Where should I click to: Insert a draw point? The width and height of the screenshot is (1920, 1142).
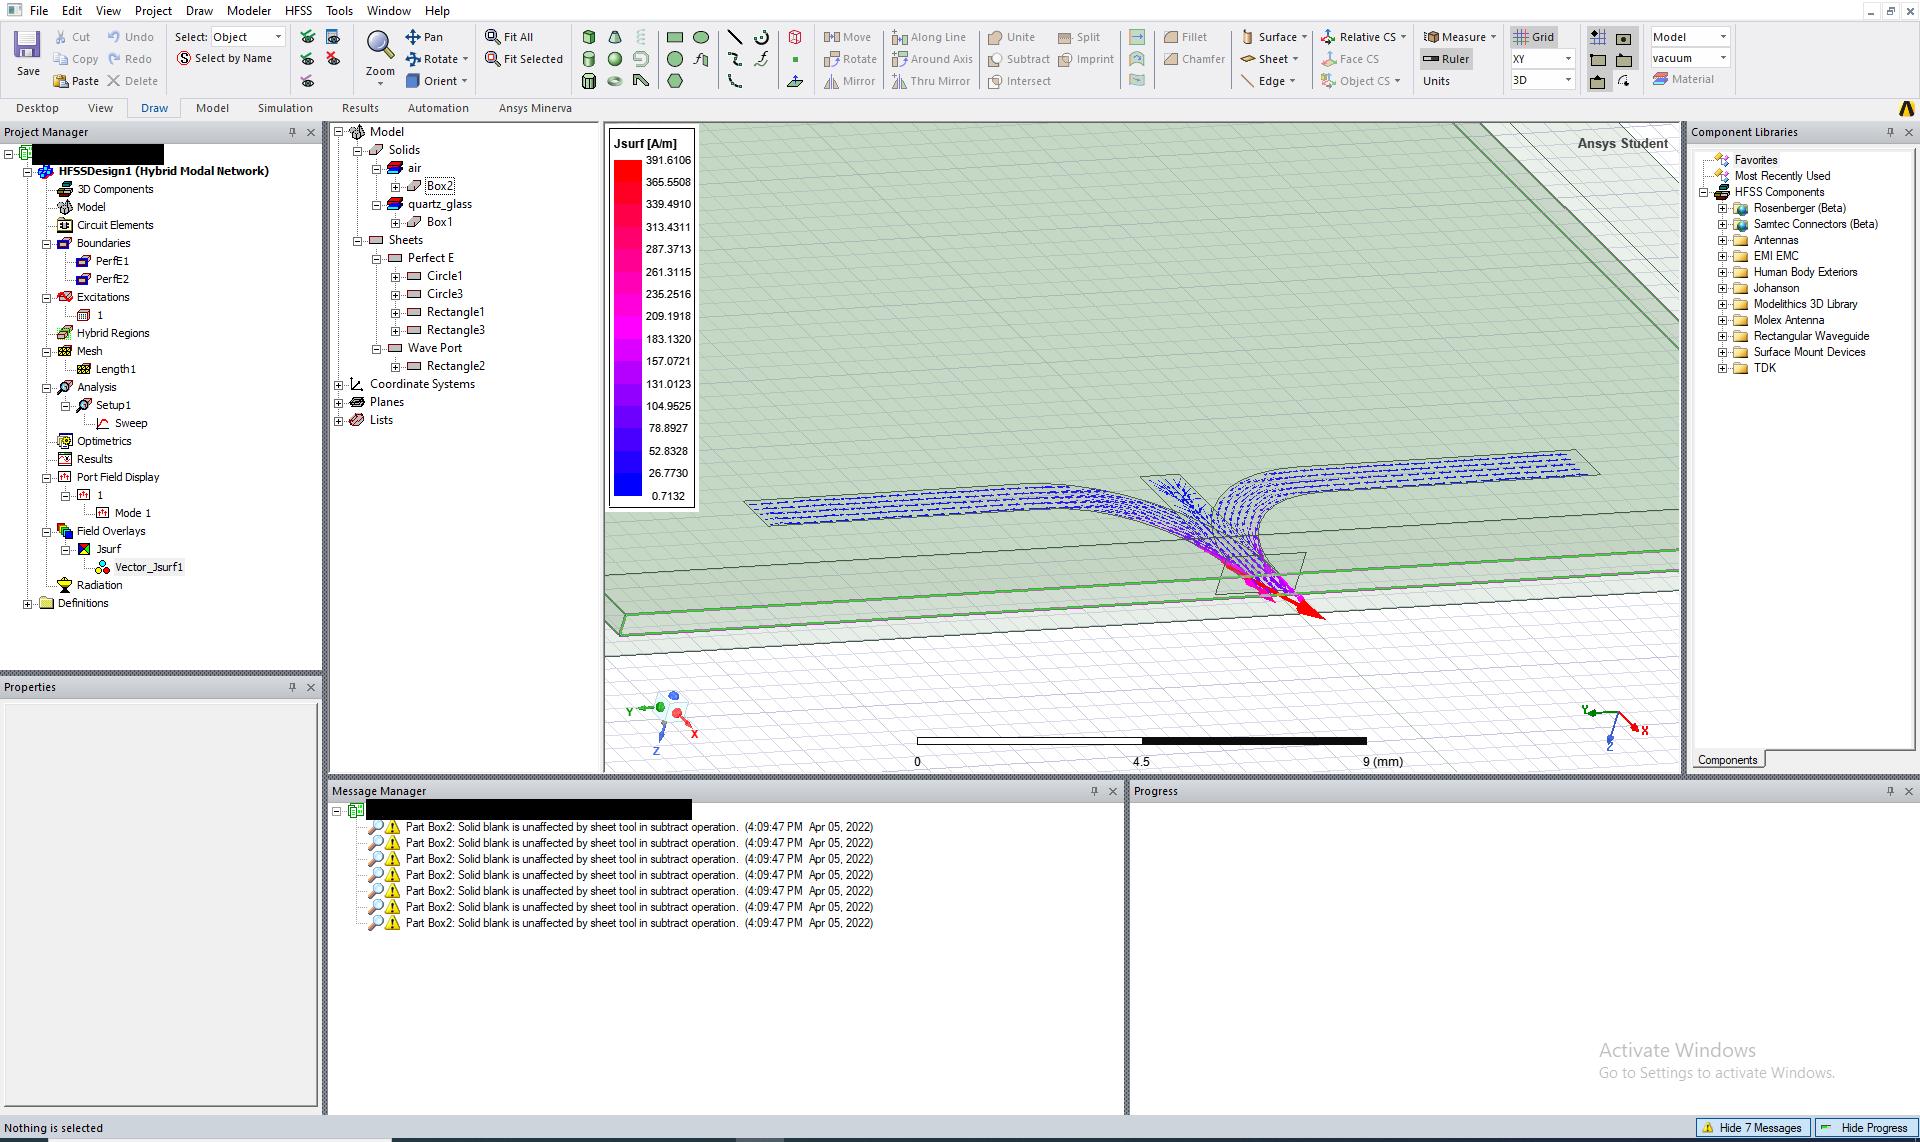pyautogui.click(x=795, y=59)
